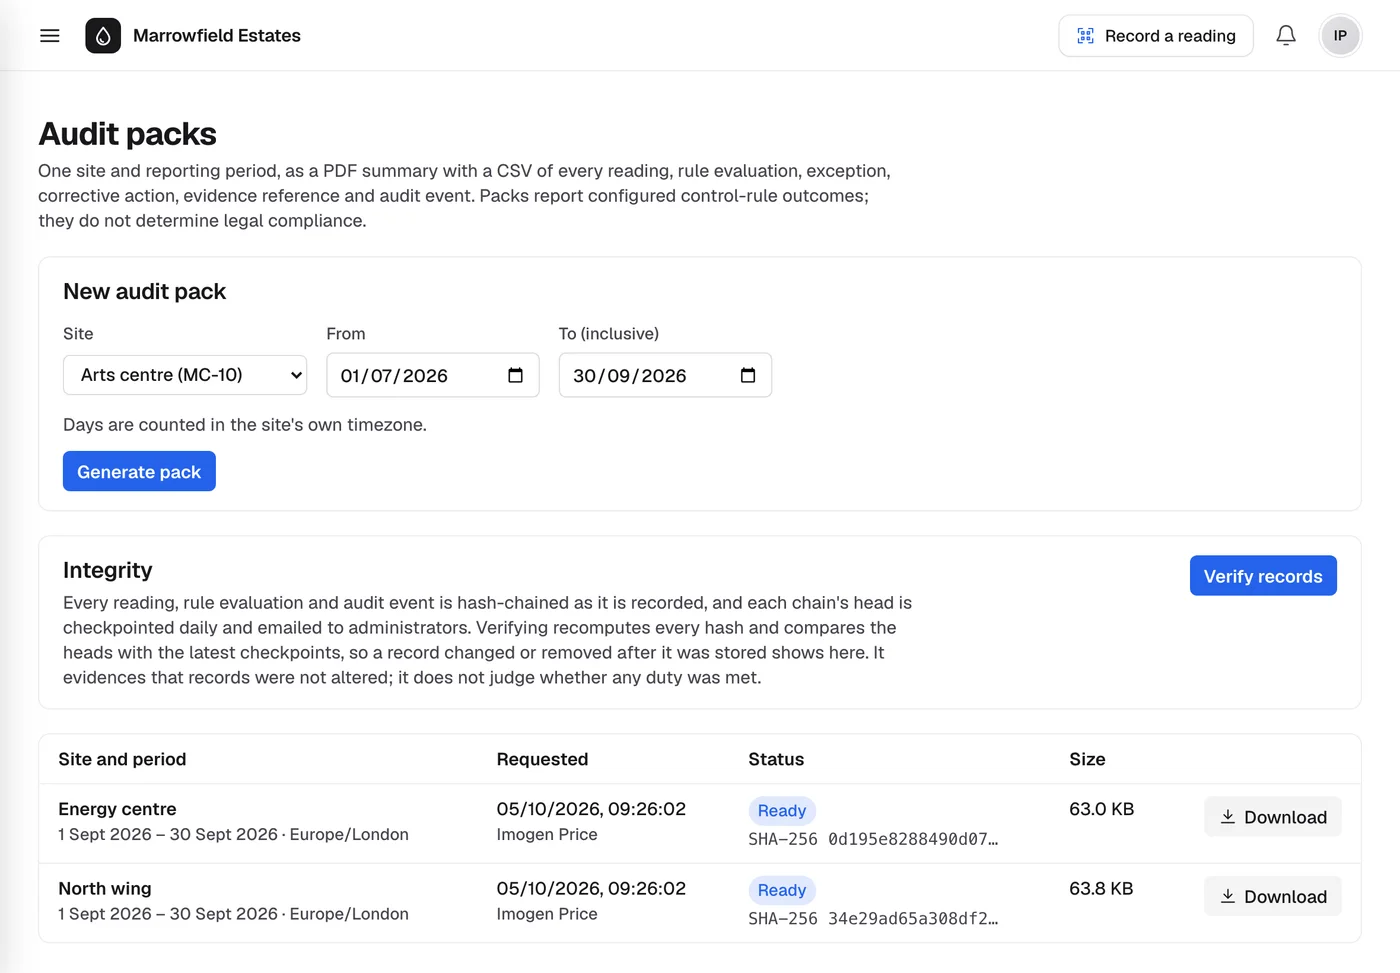Click the Generate pack button

point(139,471)
